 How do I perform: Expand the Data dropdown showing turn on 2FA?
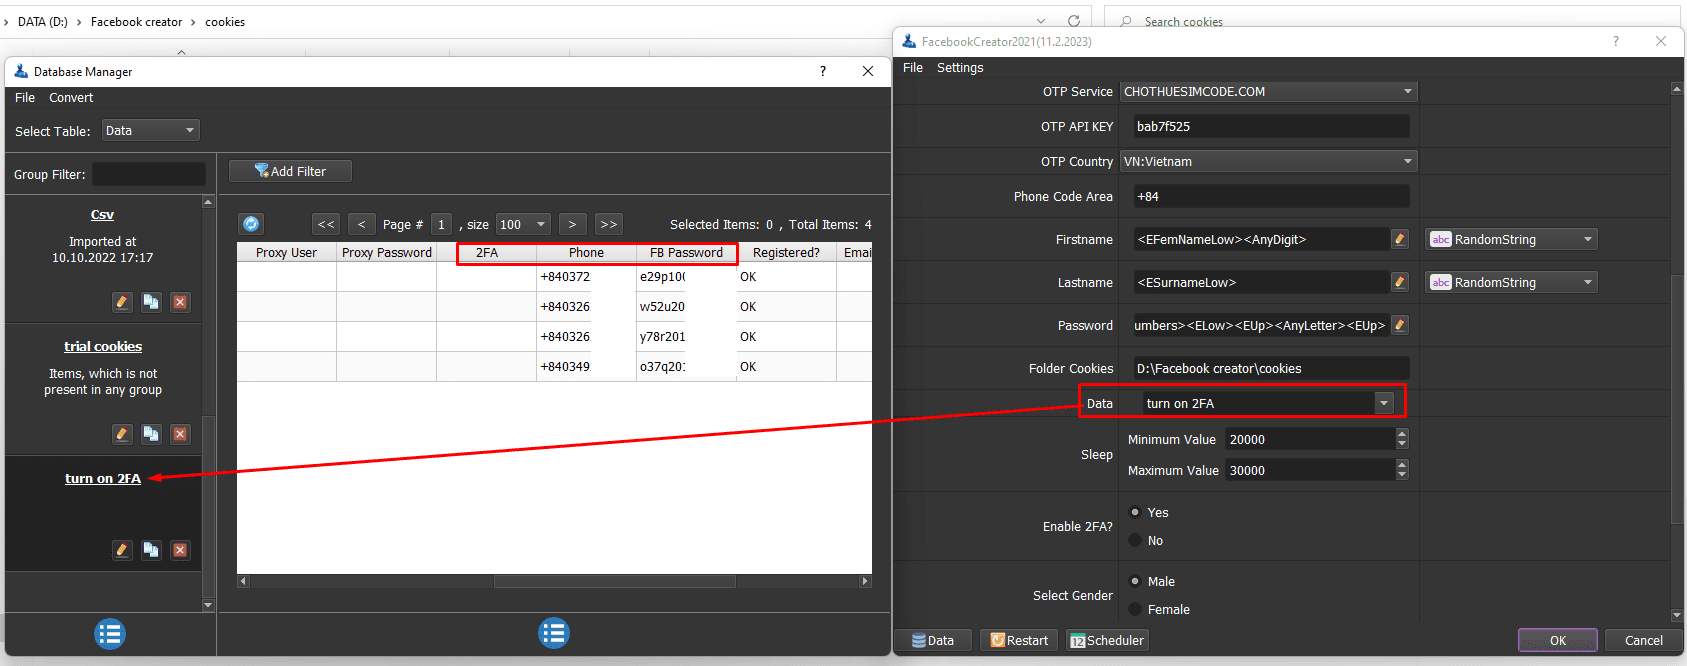pyautogui.click(x=1384, y=403)
